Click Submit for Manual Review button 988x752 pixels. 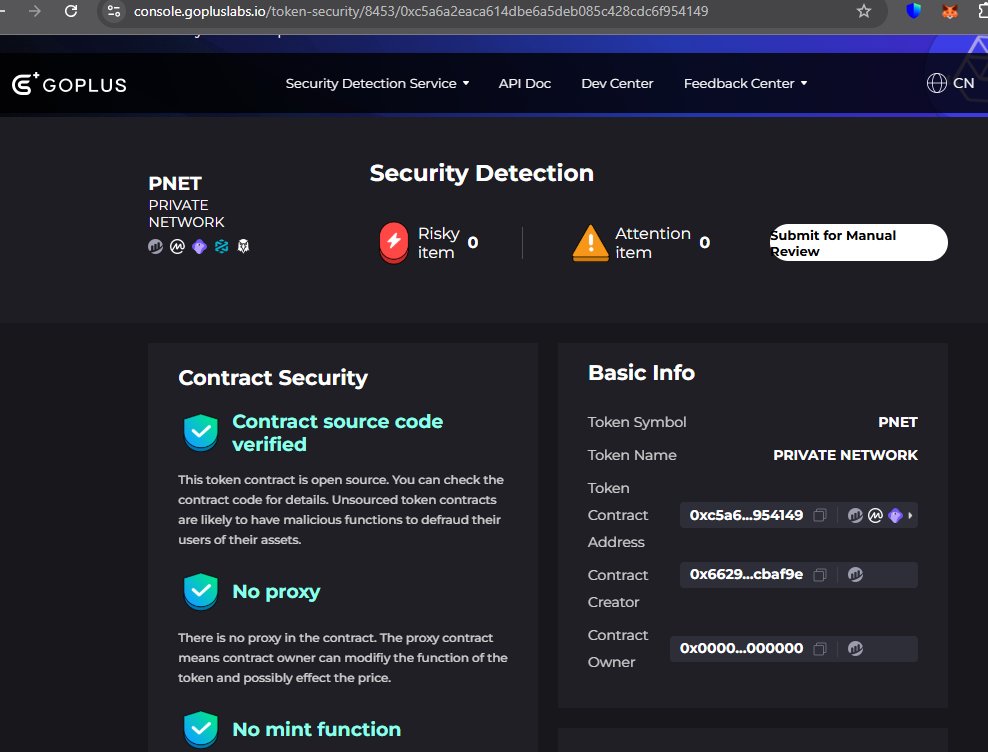point(858,243)
